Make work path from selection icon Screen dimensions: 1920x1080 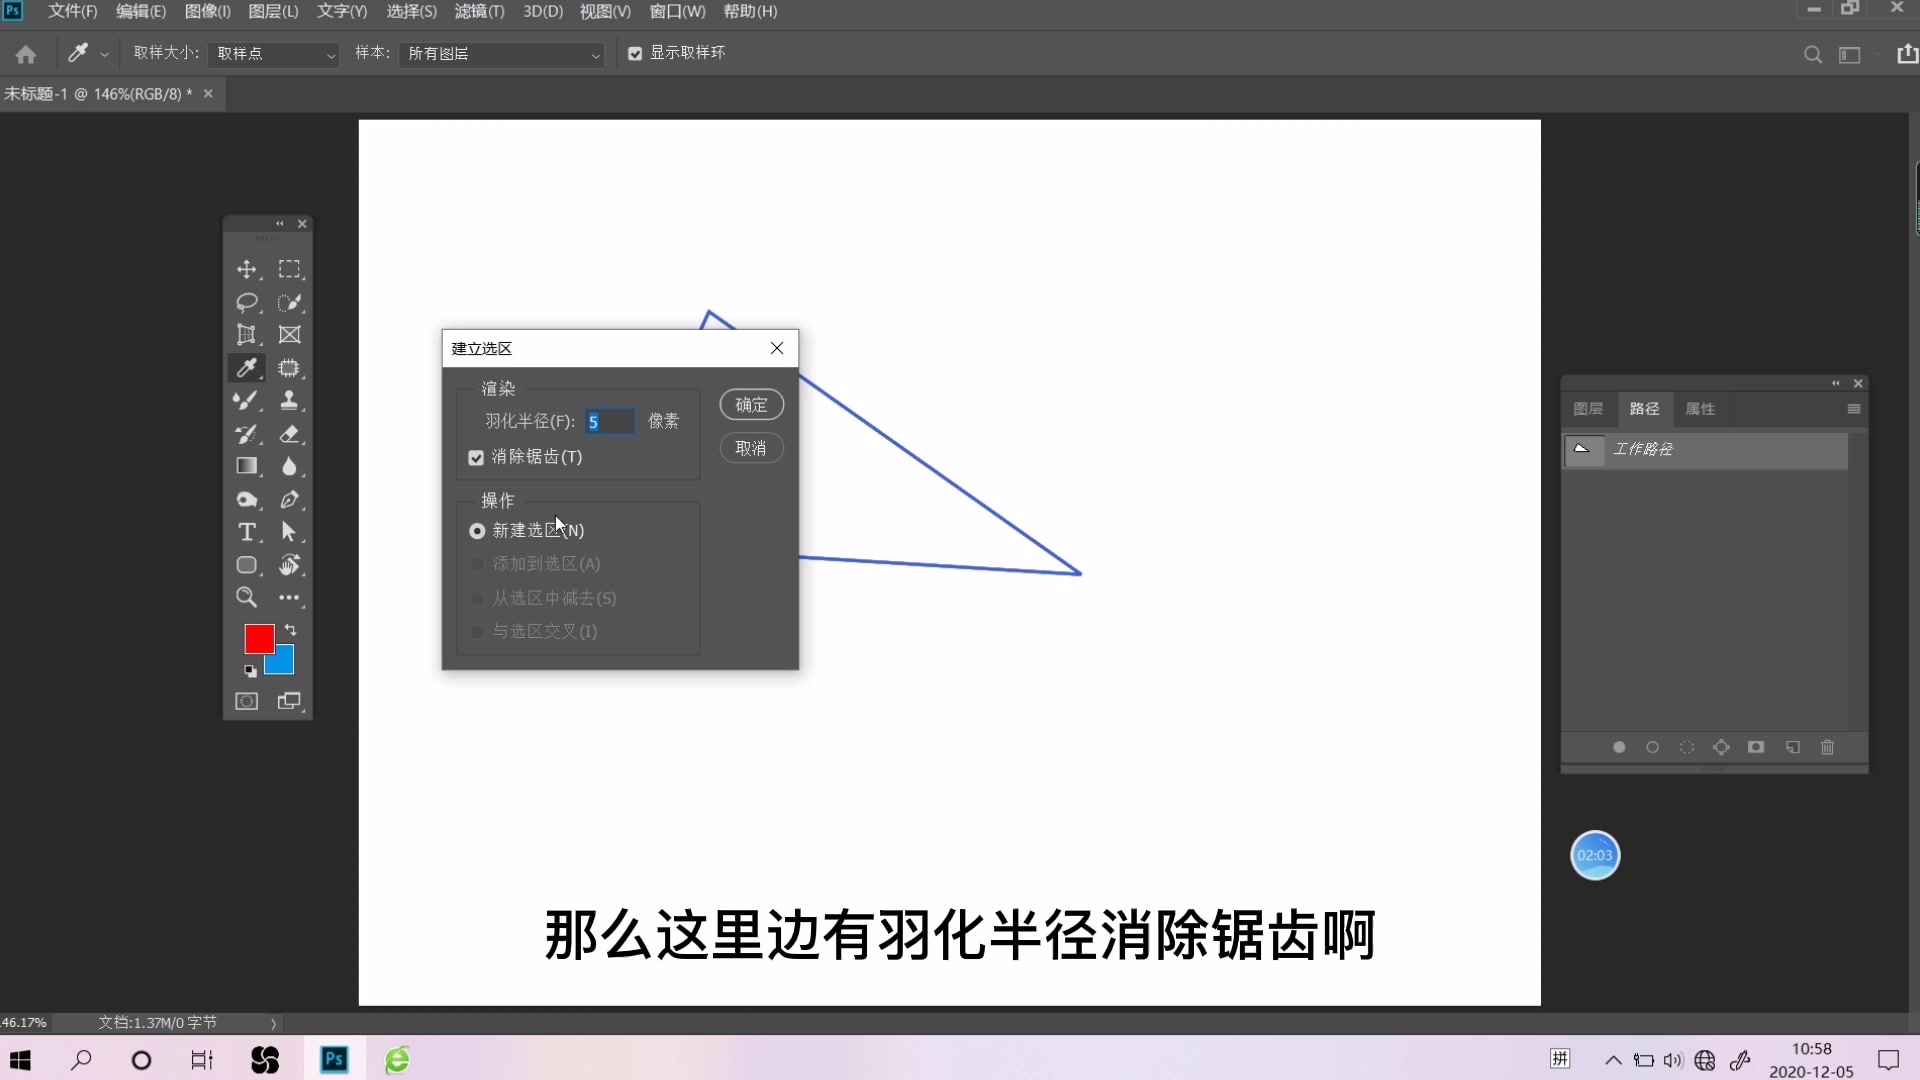(x=1721, y=747)
